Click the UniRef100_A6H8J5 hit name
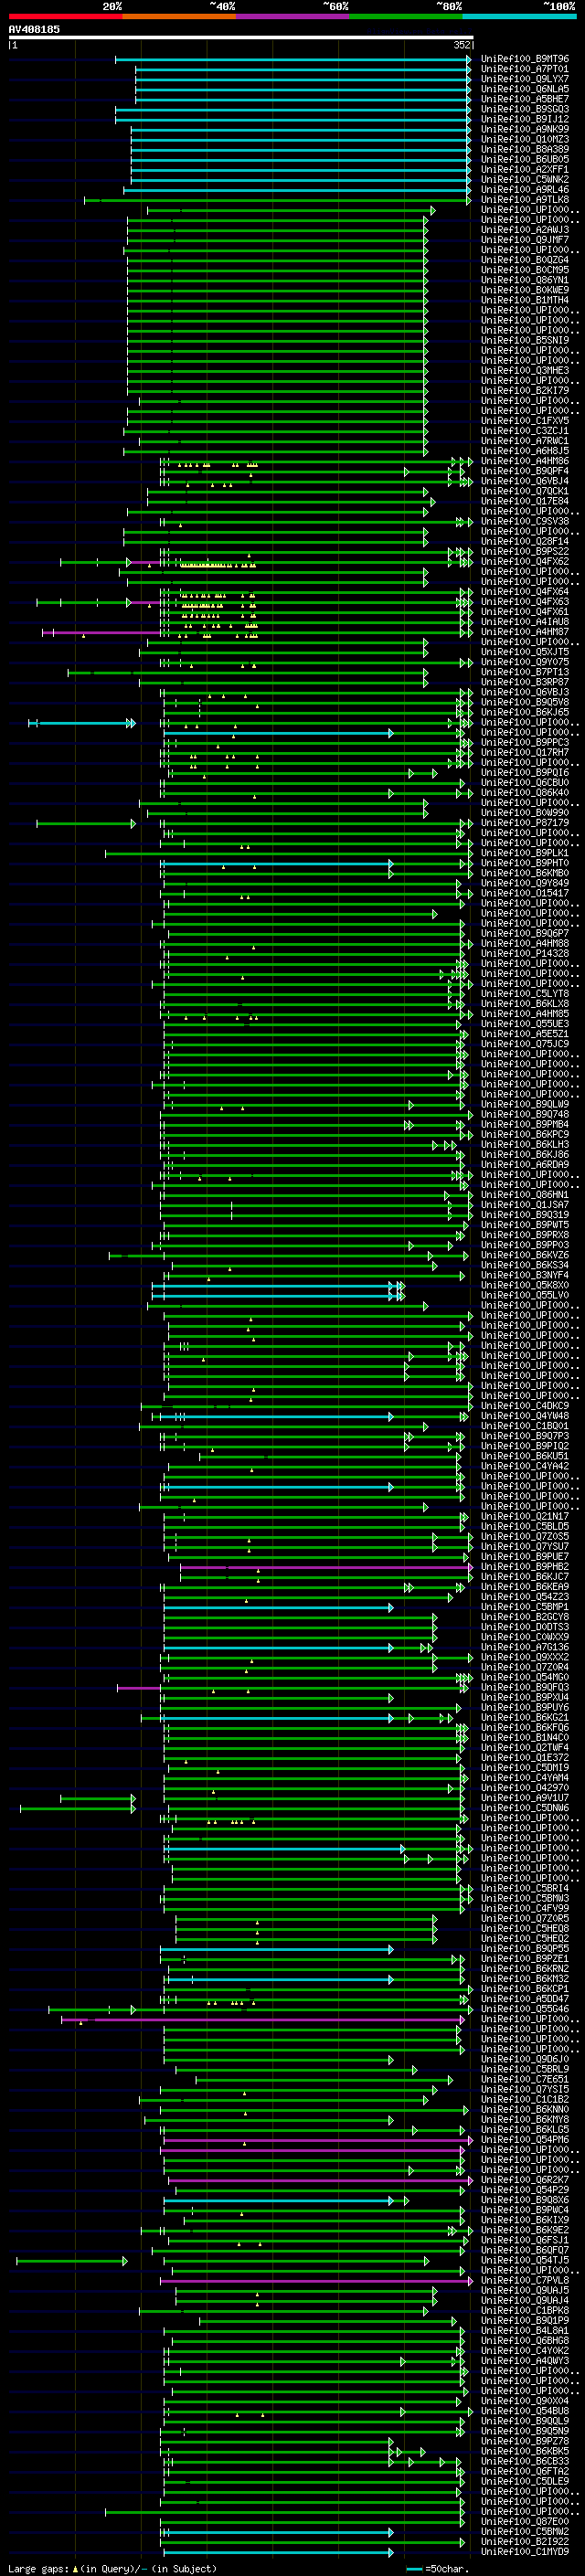This screenshot has height=2576, width=585. point(524,451)
